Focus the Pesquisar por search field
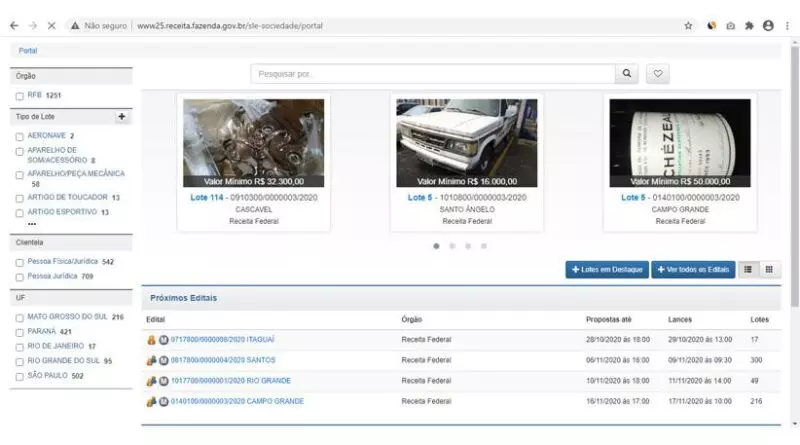Viewport: 800px width, 445px height. [430, 74]
